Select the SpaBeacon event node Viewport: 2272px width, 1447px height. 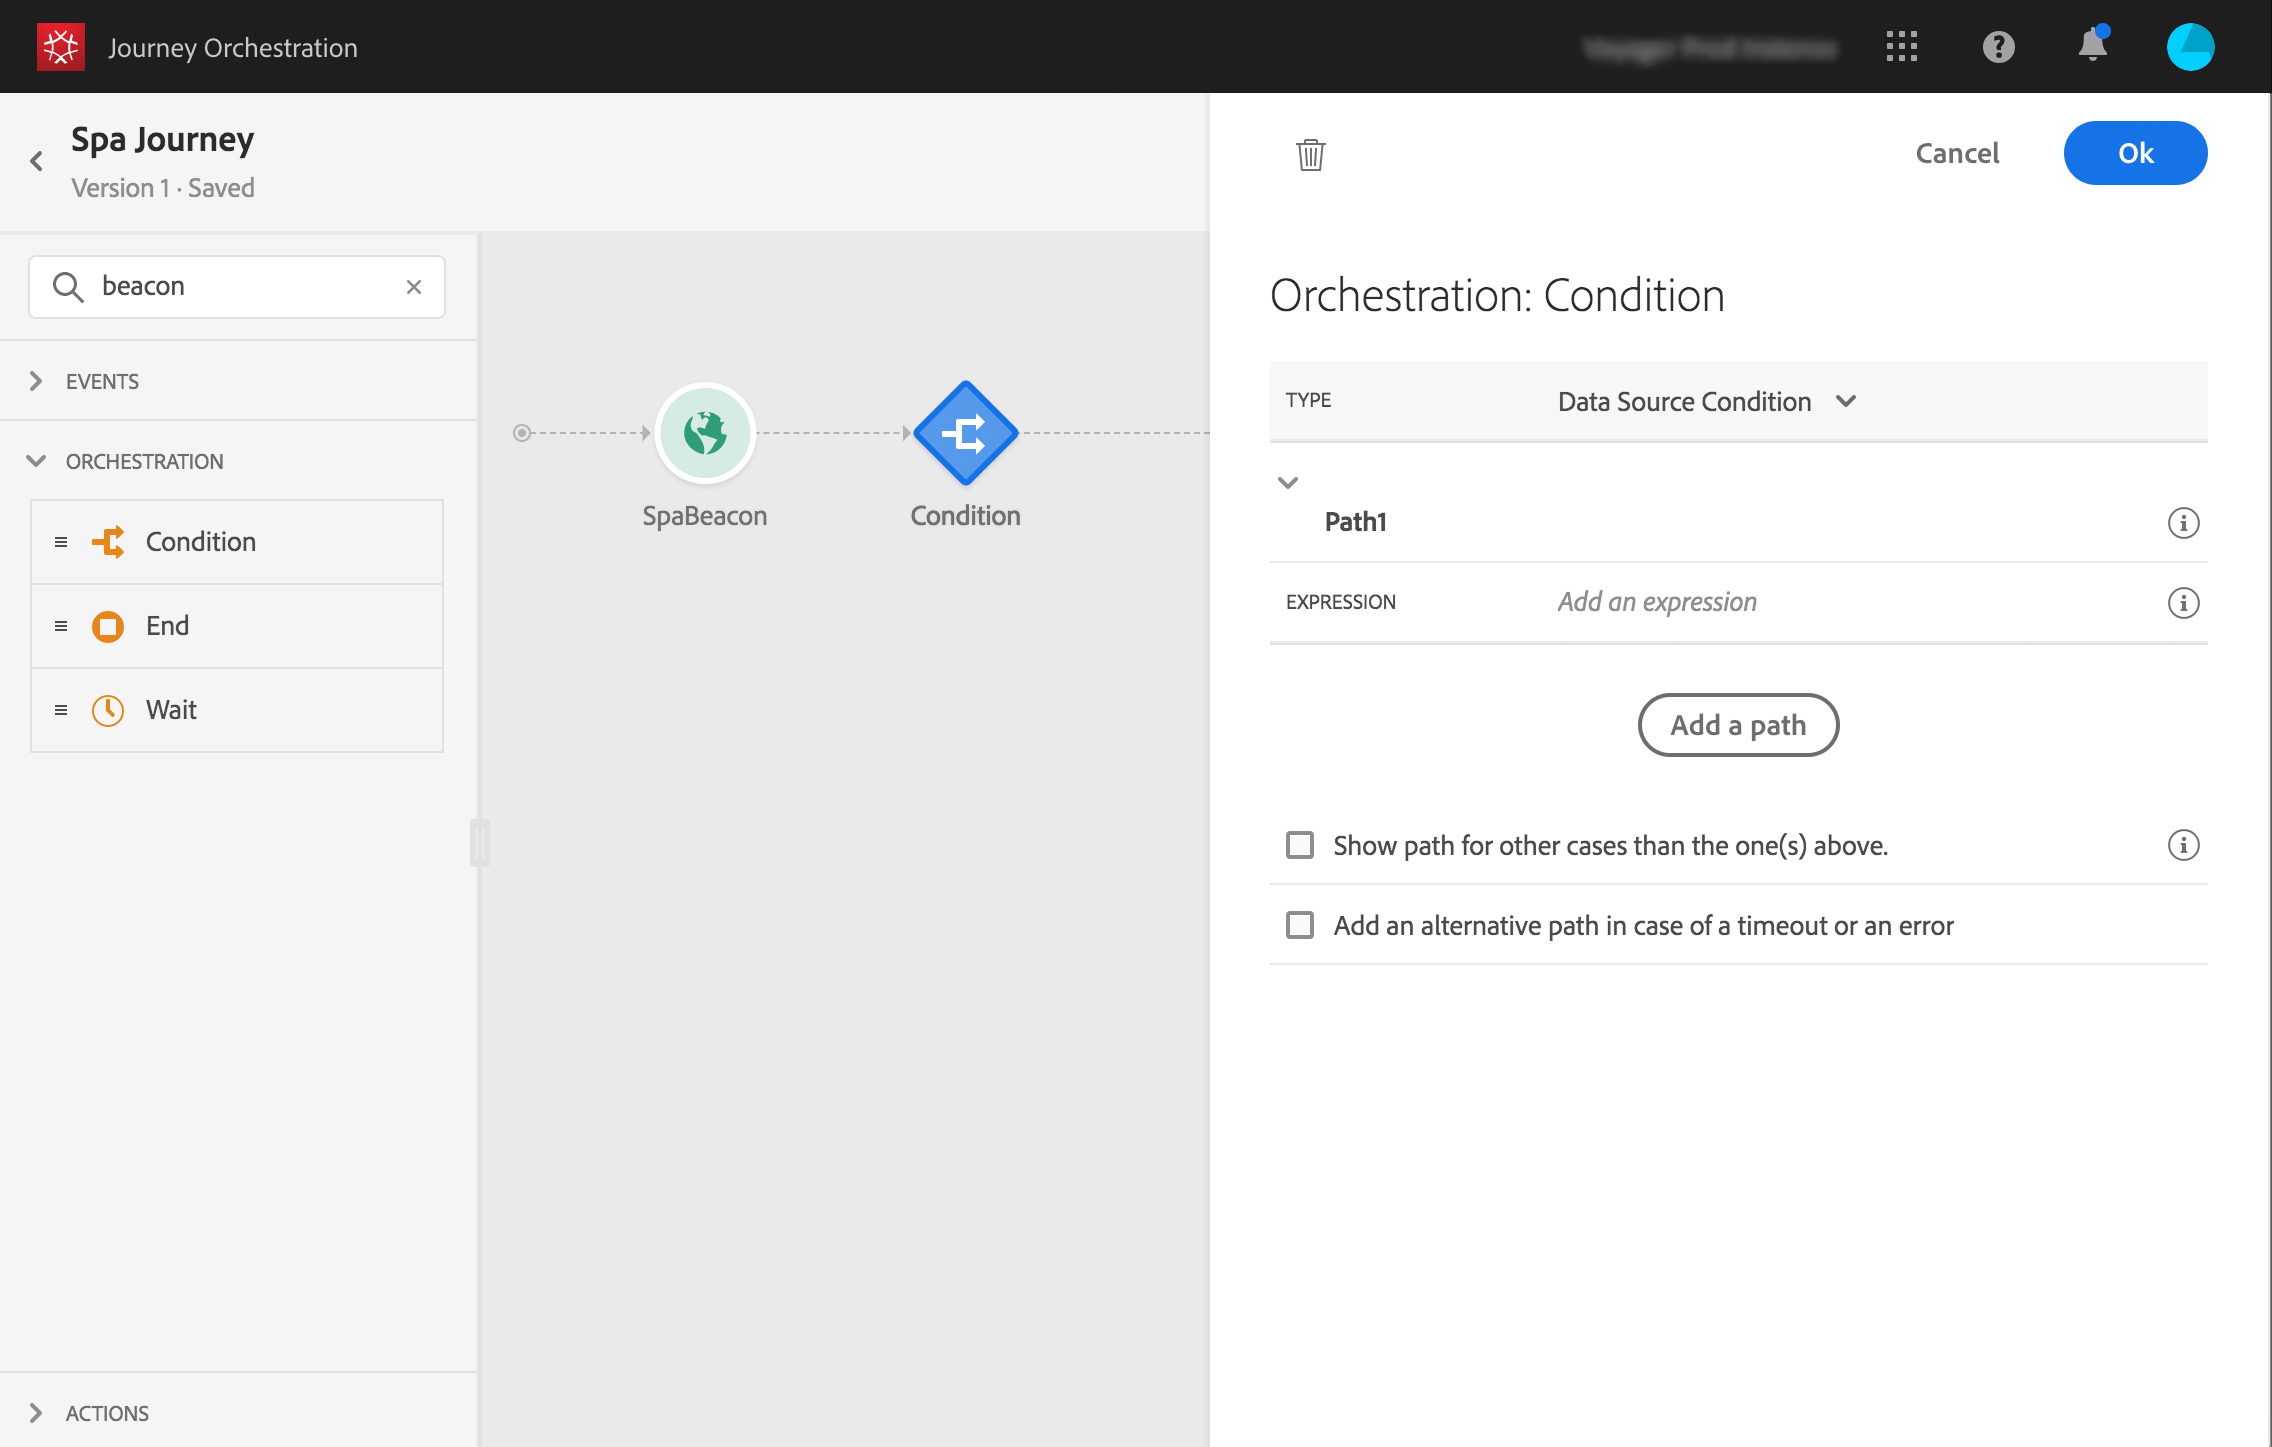705,433
